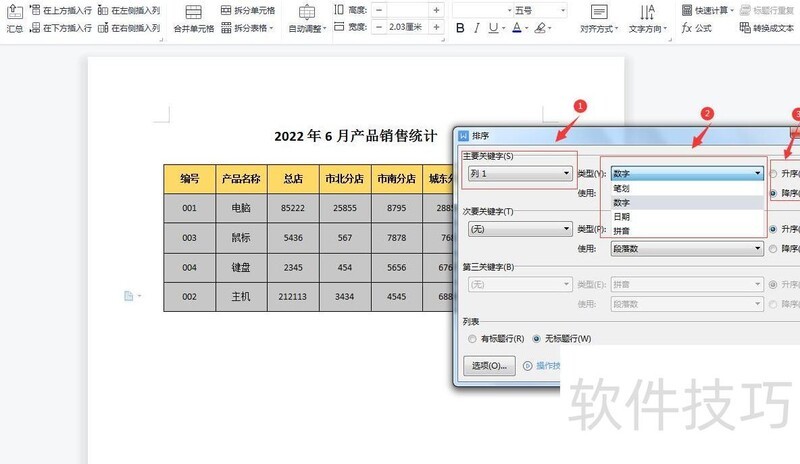Click the table cell 002
Image resolution: width=800 pixels, height=464 pixels.
point(189,297)
